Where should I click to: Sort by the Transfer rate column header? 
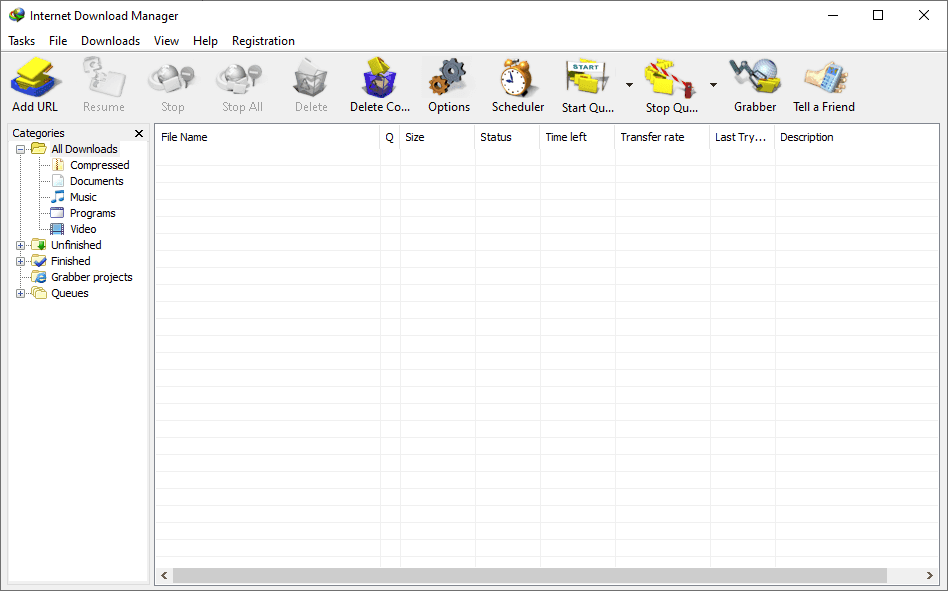[663, 137]
